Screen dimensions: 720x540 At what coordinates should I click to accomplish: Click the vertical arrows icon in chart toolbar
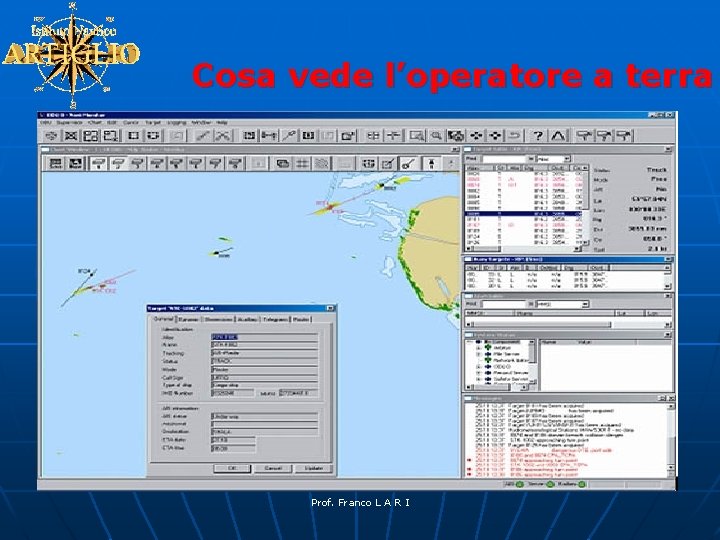point(432,163)
